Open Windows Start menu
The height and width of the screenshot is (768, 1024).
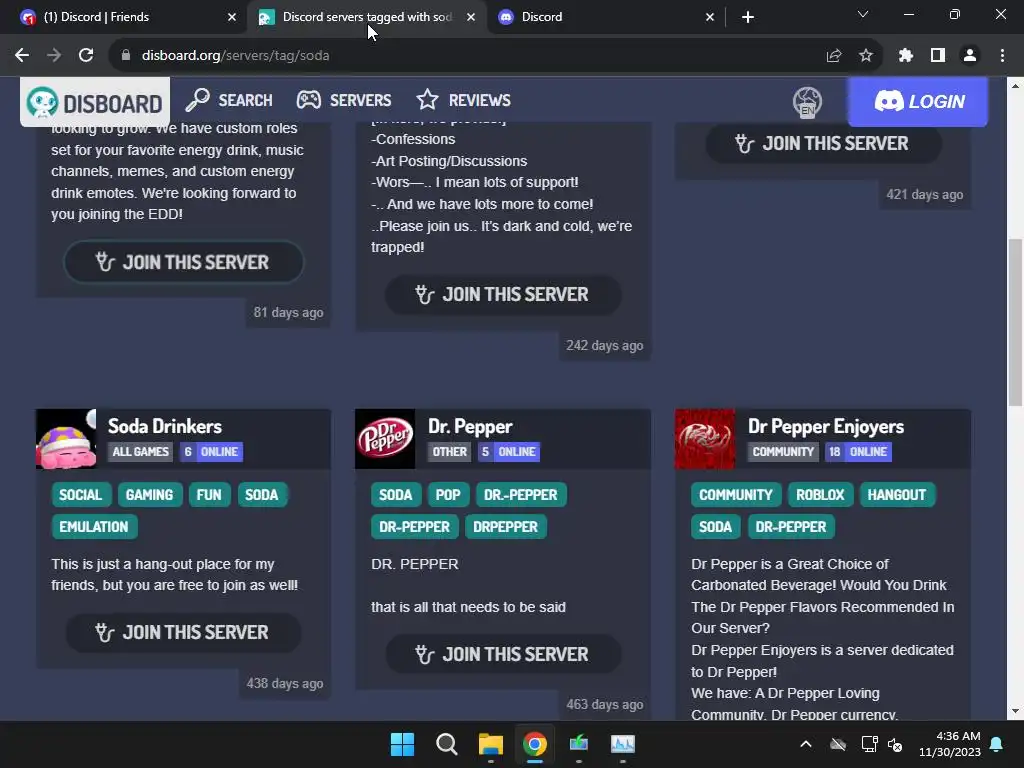coord(402,744)
